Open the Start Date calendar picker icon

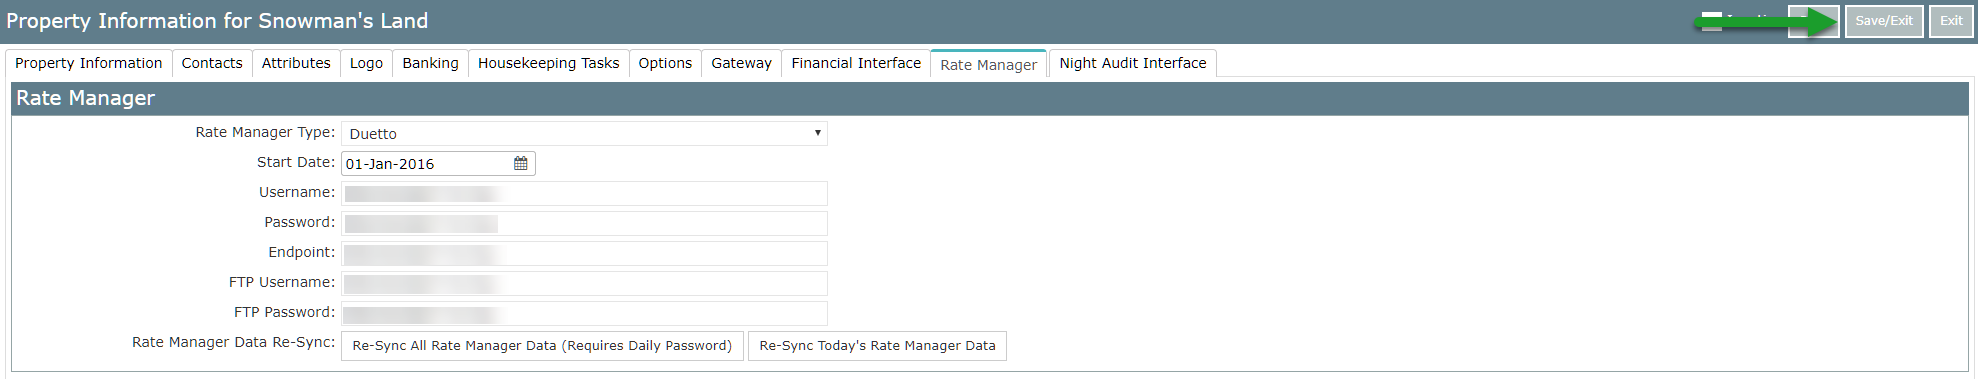click(x=520, y=163)
